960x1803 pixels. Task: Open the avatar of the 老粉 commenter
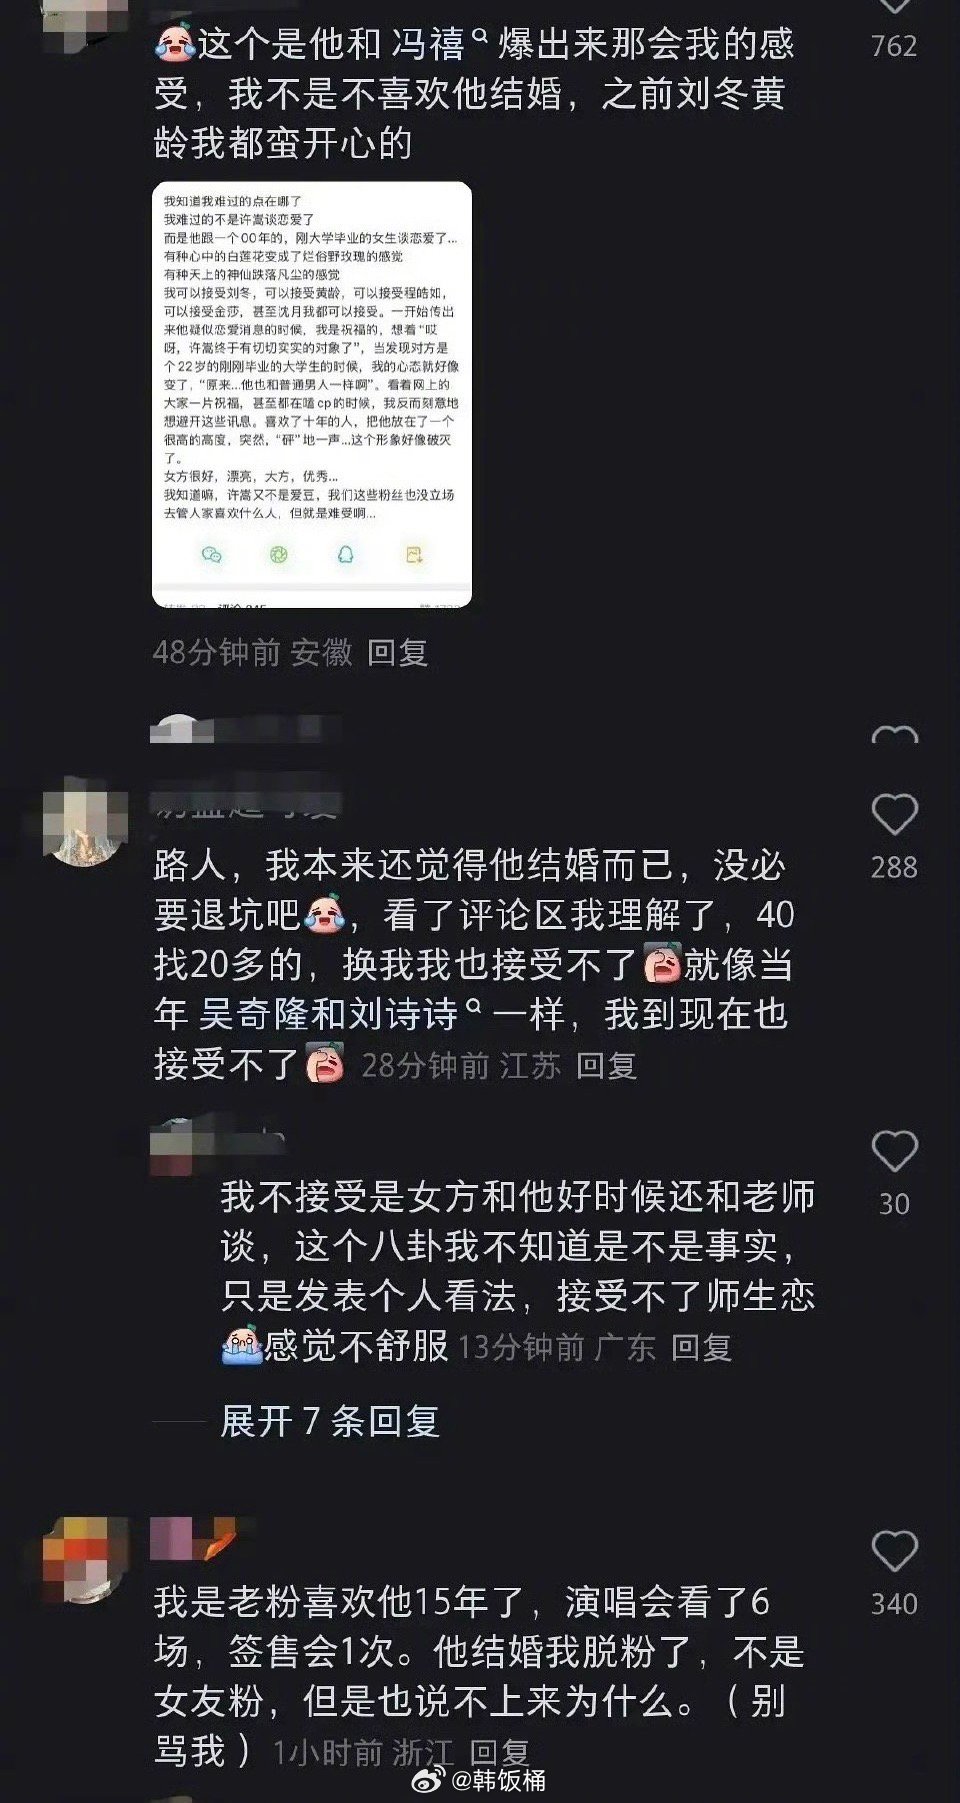(85, 1559)
